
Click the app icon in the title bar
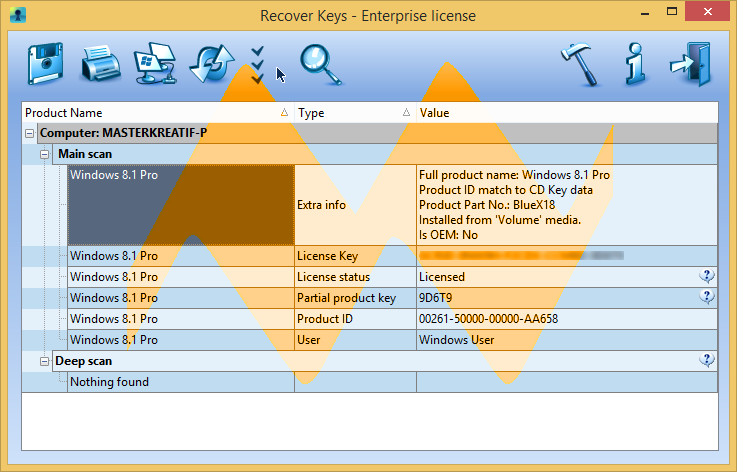pyautogui.click(x=18, y=15)
